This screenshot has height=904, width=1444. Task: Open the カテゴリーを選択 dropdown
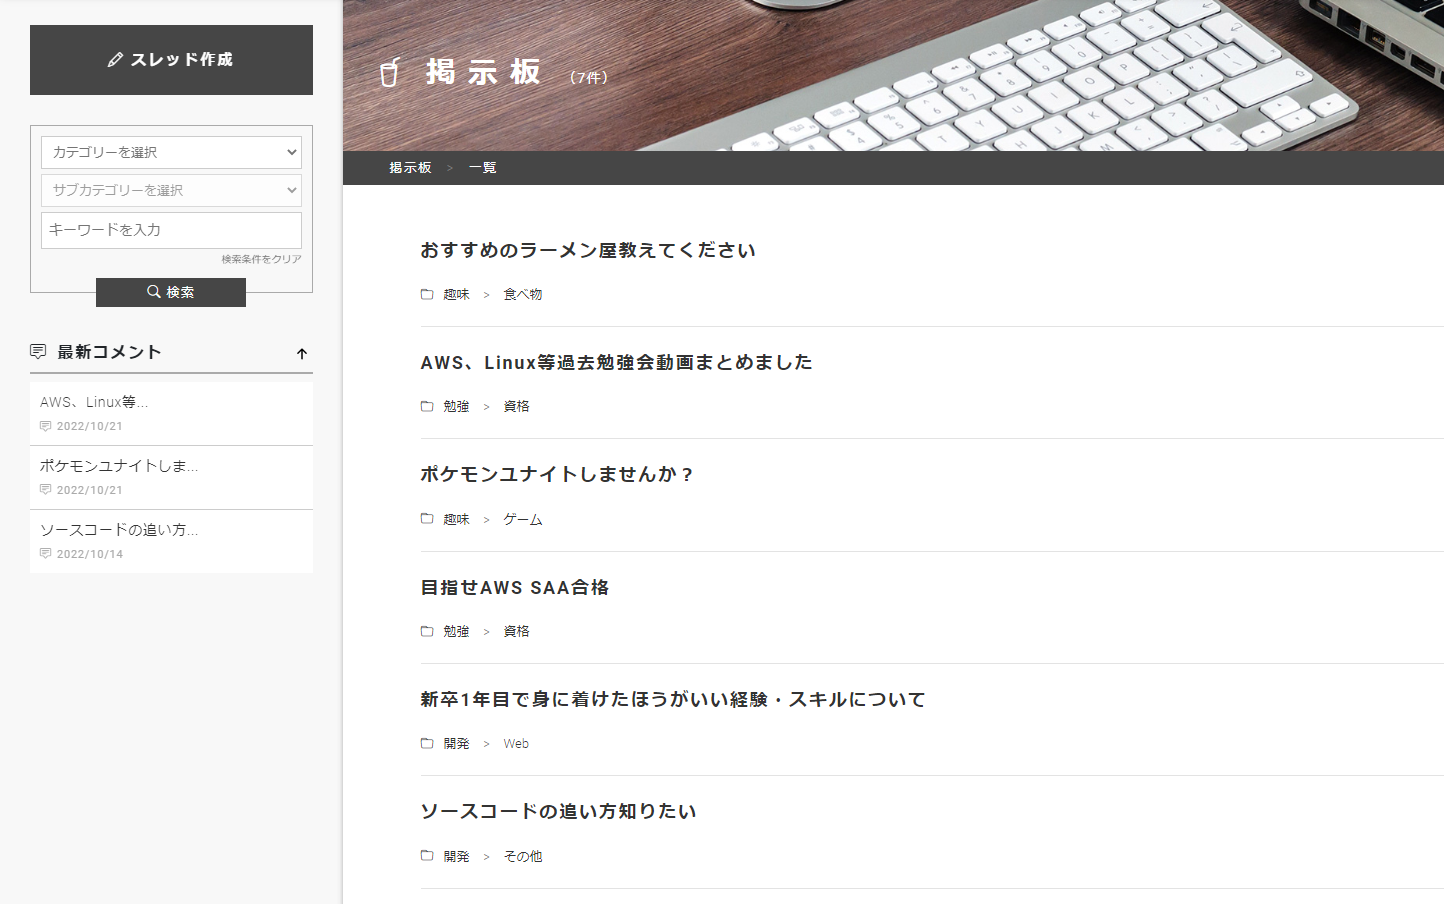171,153
